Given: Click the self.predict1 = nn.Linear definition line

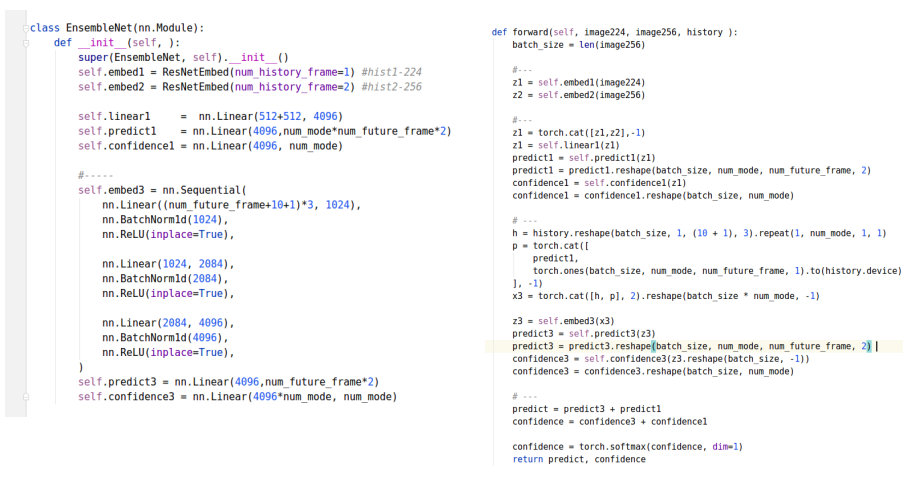Looking at the screenshot, I should (265, 131).
